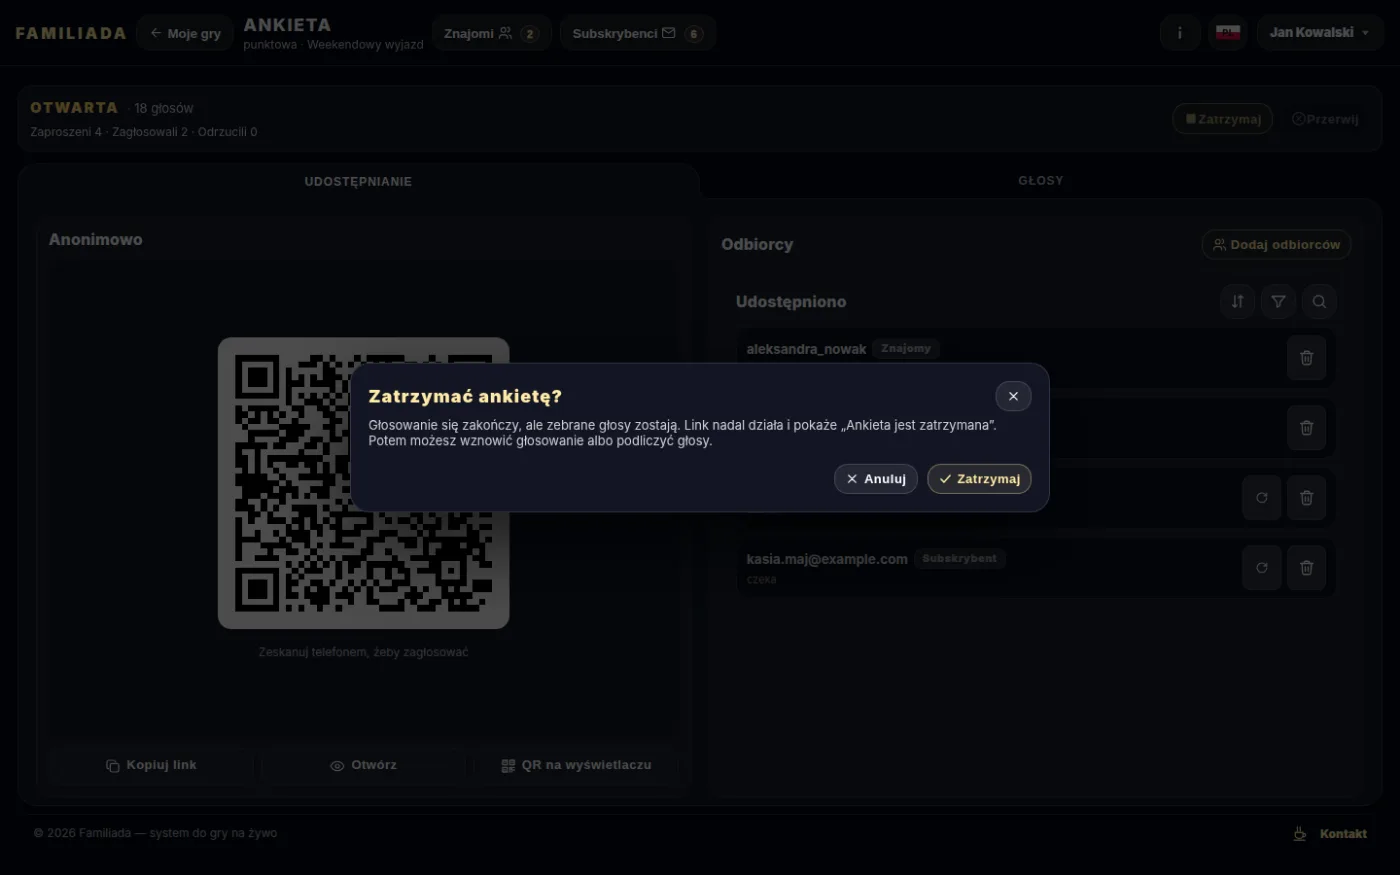Remove kasia.maj@example.com using trash icon
The height and width of the screenshot is (875, 1400).
click(x=1306, y=568)
